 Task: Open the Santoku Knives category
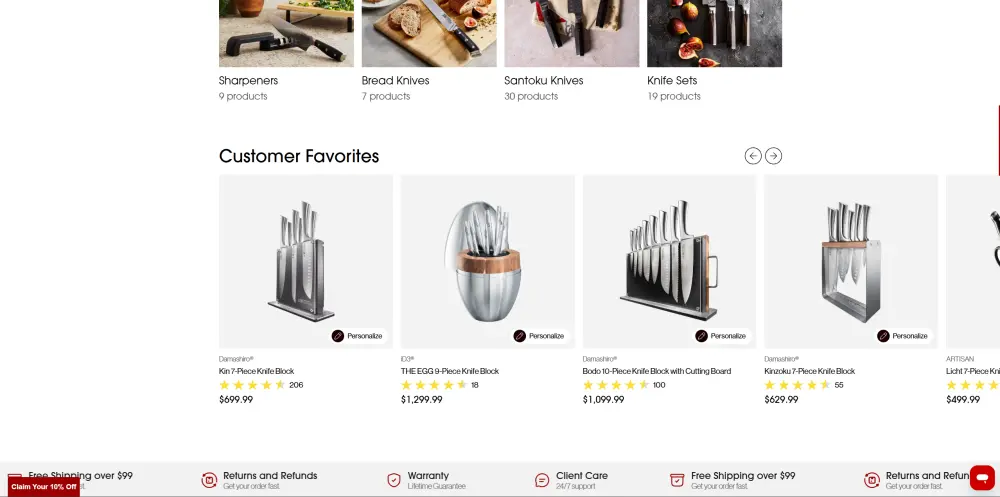pyautogui.click(x=543, y=80)
